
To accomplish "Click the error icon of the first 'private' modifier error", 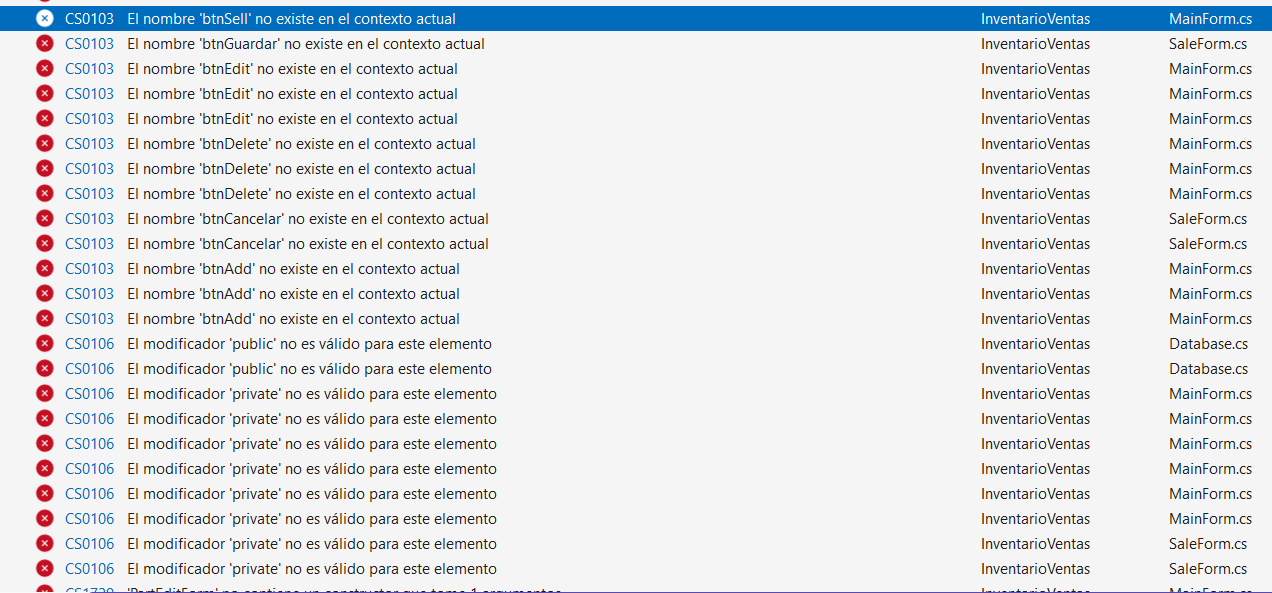I will coord(44,394).
